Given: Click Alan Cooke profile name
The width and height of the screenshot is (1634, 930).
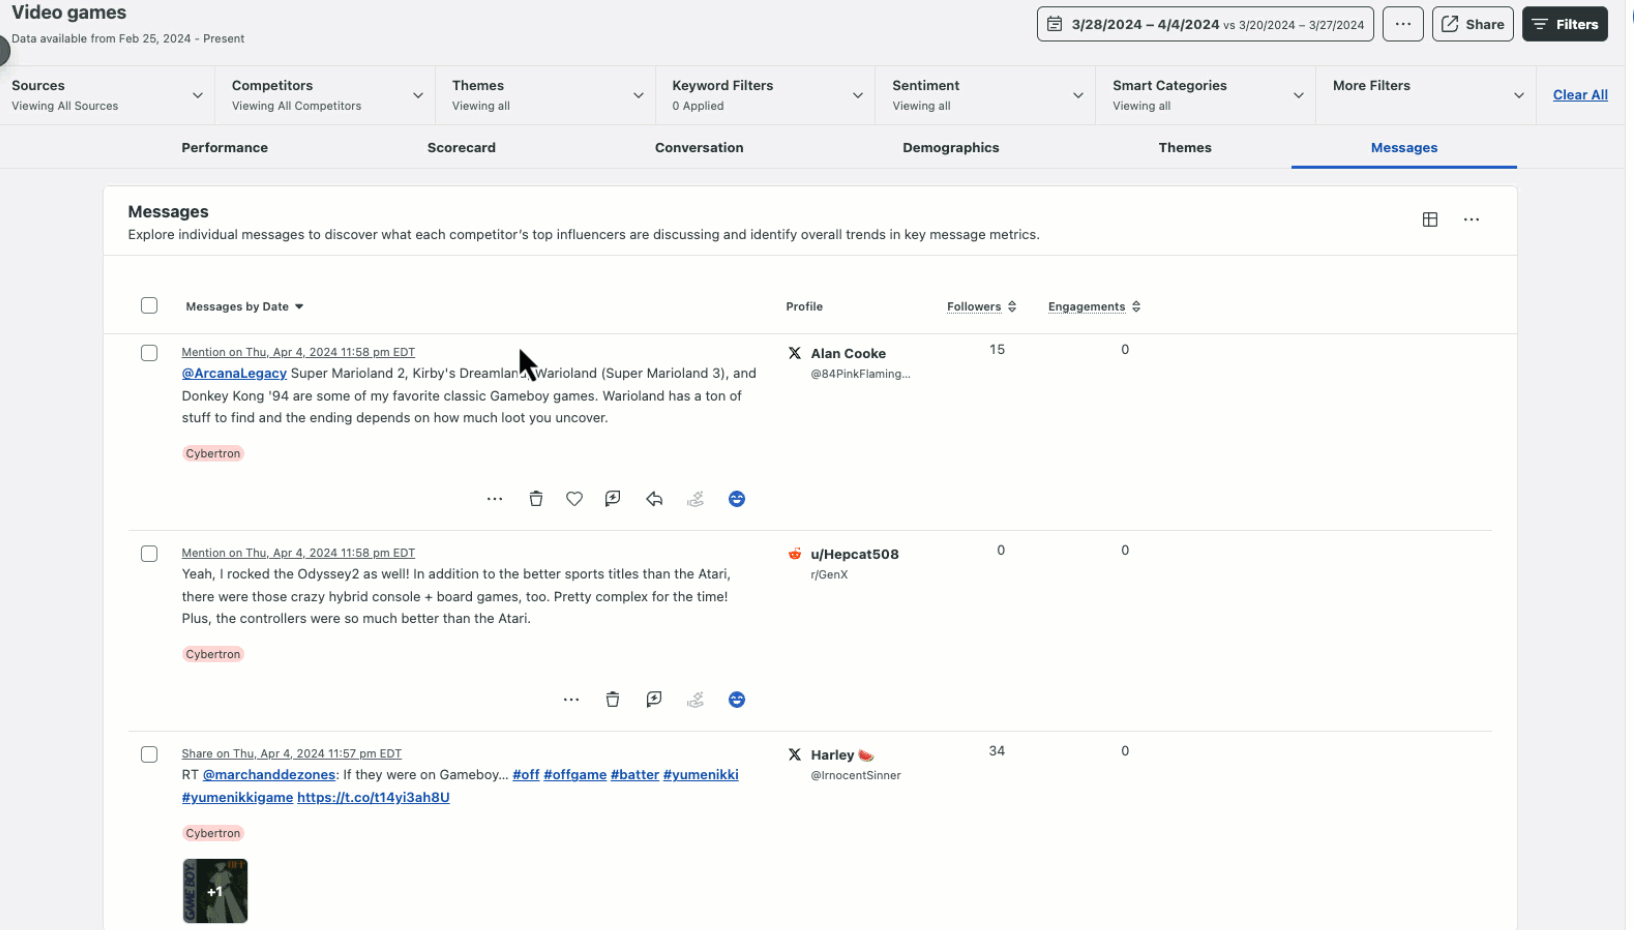Looking at the screenshot, I should [848, 353].
